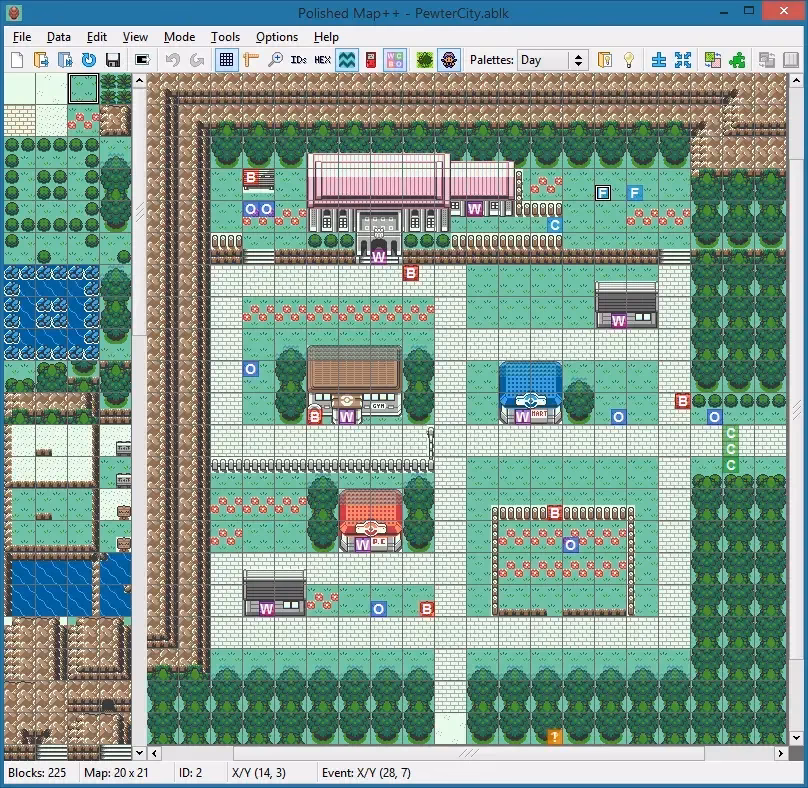Select the W warp event on Gym door
Screen dimensions: 808x788
pyautogui.click(x=347, y=416)
